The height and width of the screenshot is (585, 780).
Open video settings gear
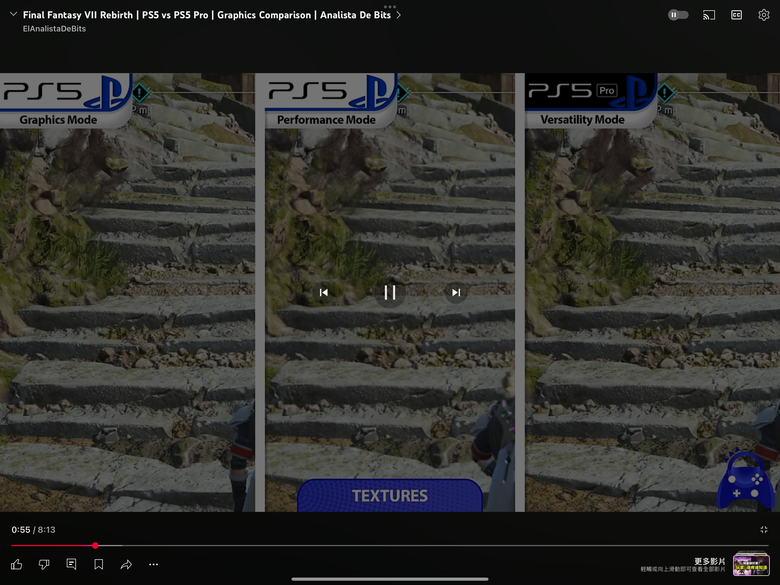coord(764,15)
